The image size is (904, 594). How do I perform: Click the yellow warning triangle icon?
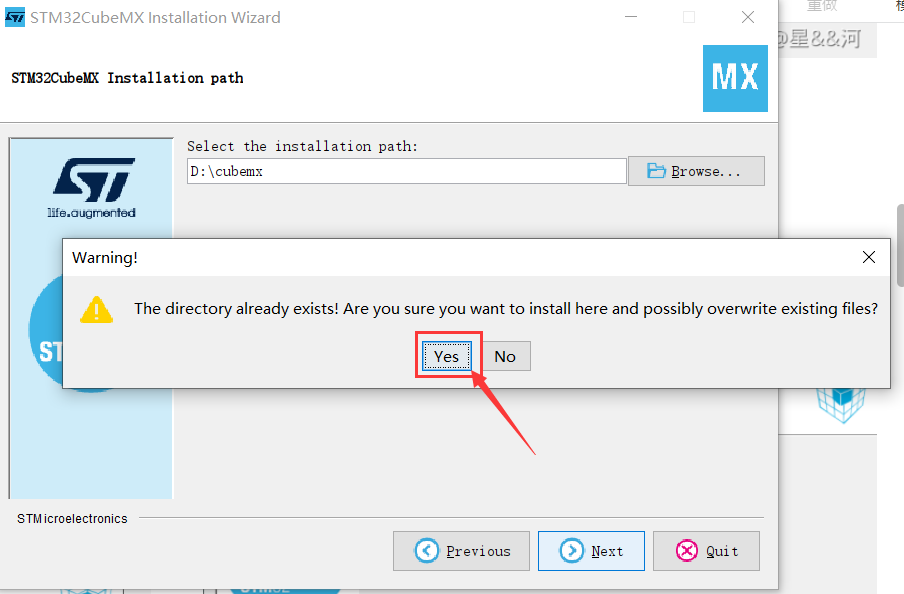[x=96, y=310]
